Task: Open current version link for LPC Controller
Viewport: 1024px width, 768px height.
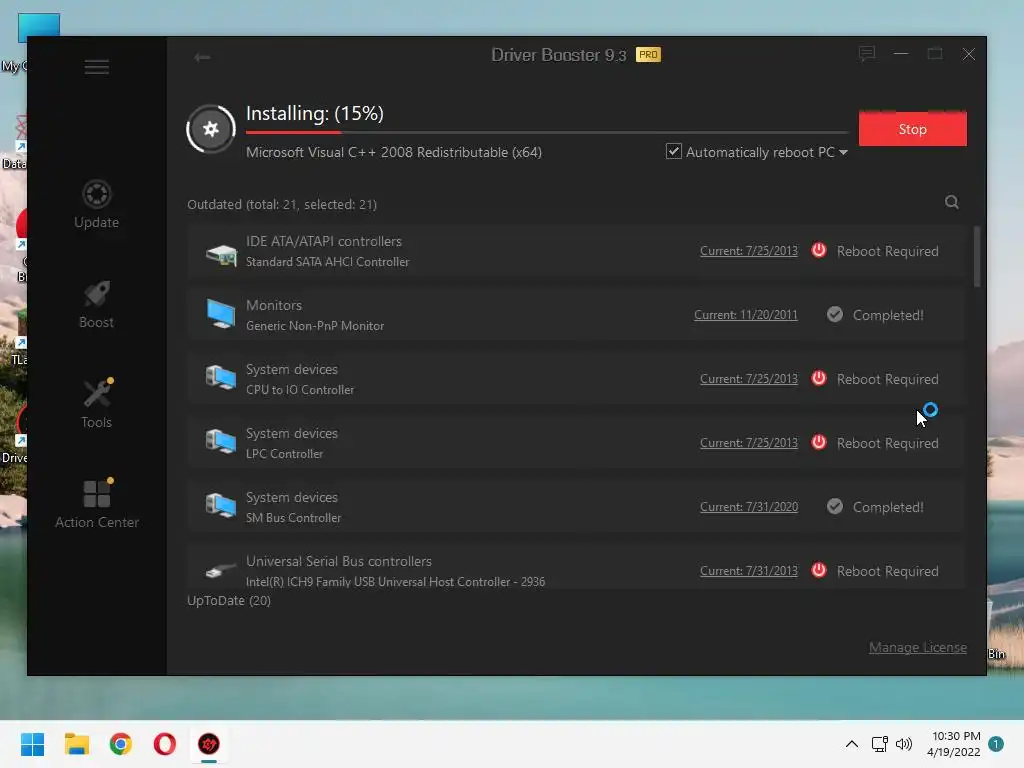Action: click(748, 443)
